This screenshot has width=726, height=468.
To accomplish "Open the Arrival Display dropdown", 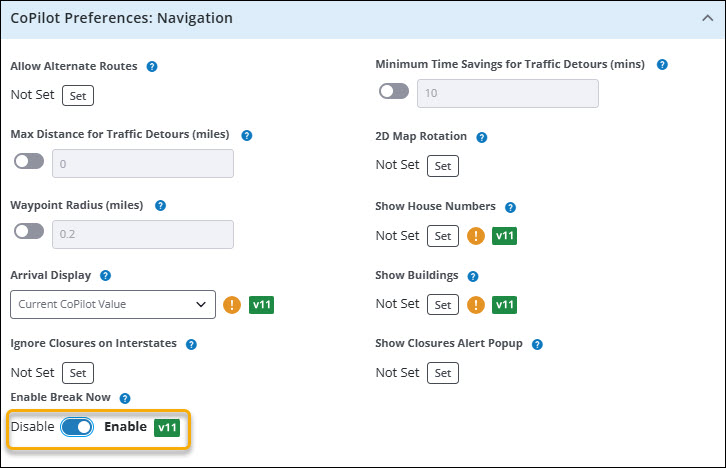I will [113, 304].
